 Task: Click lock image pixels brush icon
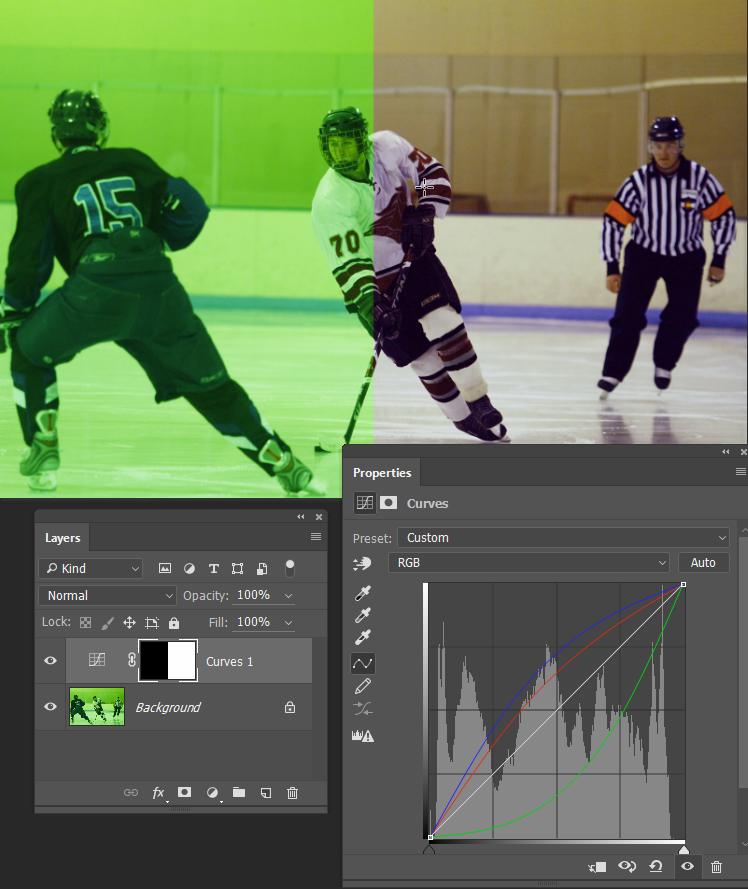107,623
